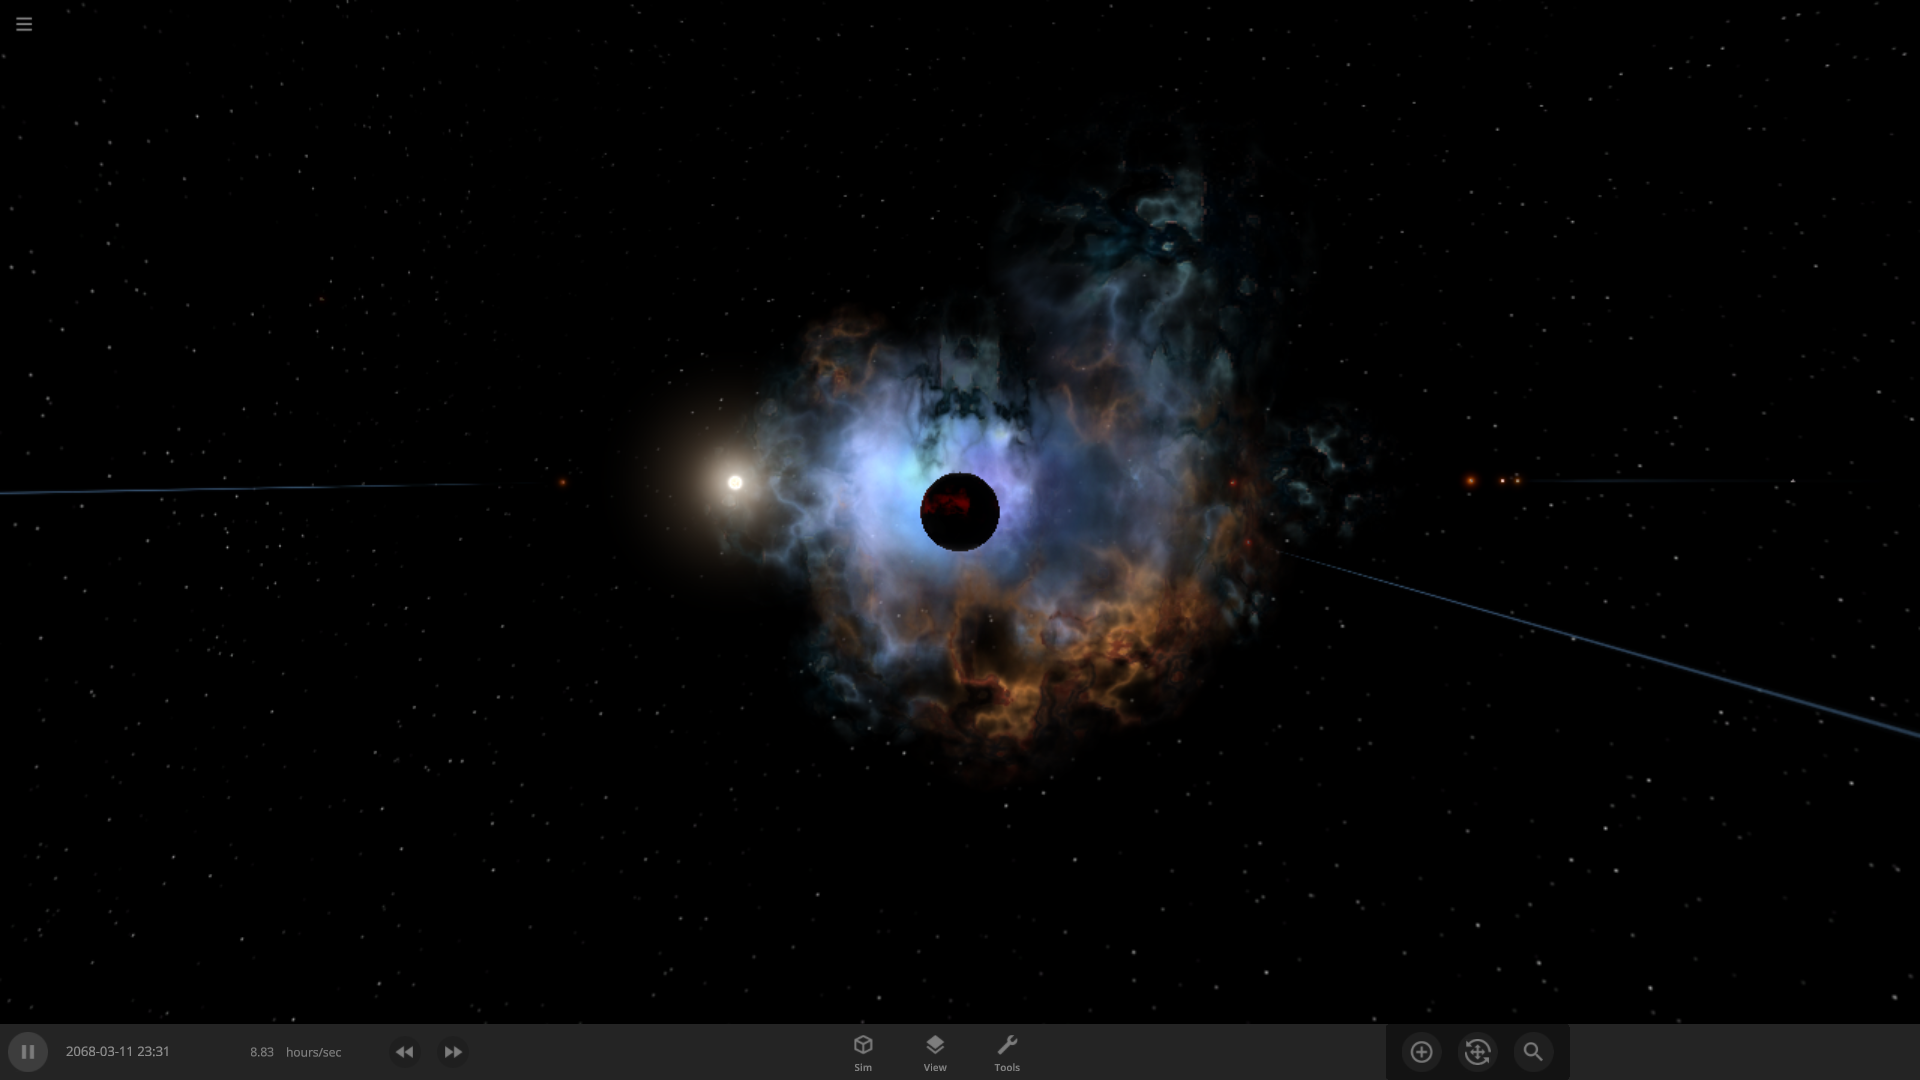Slow down simulation with rewind arrows
1920x1080 pixels.
[404, 1052]
